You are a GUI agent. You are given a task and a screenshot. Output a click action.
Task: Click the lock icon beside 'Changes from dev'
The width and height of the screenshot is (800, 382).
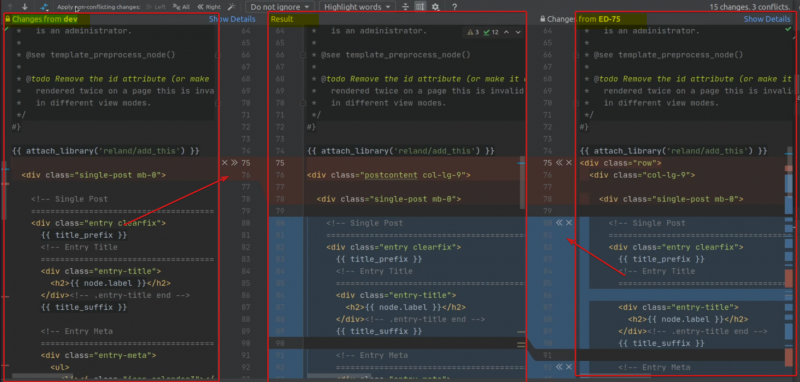(x=8, y=19)
